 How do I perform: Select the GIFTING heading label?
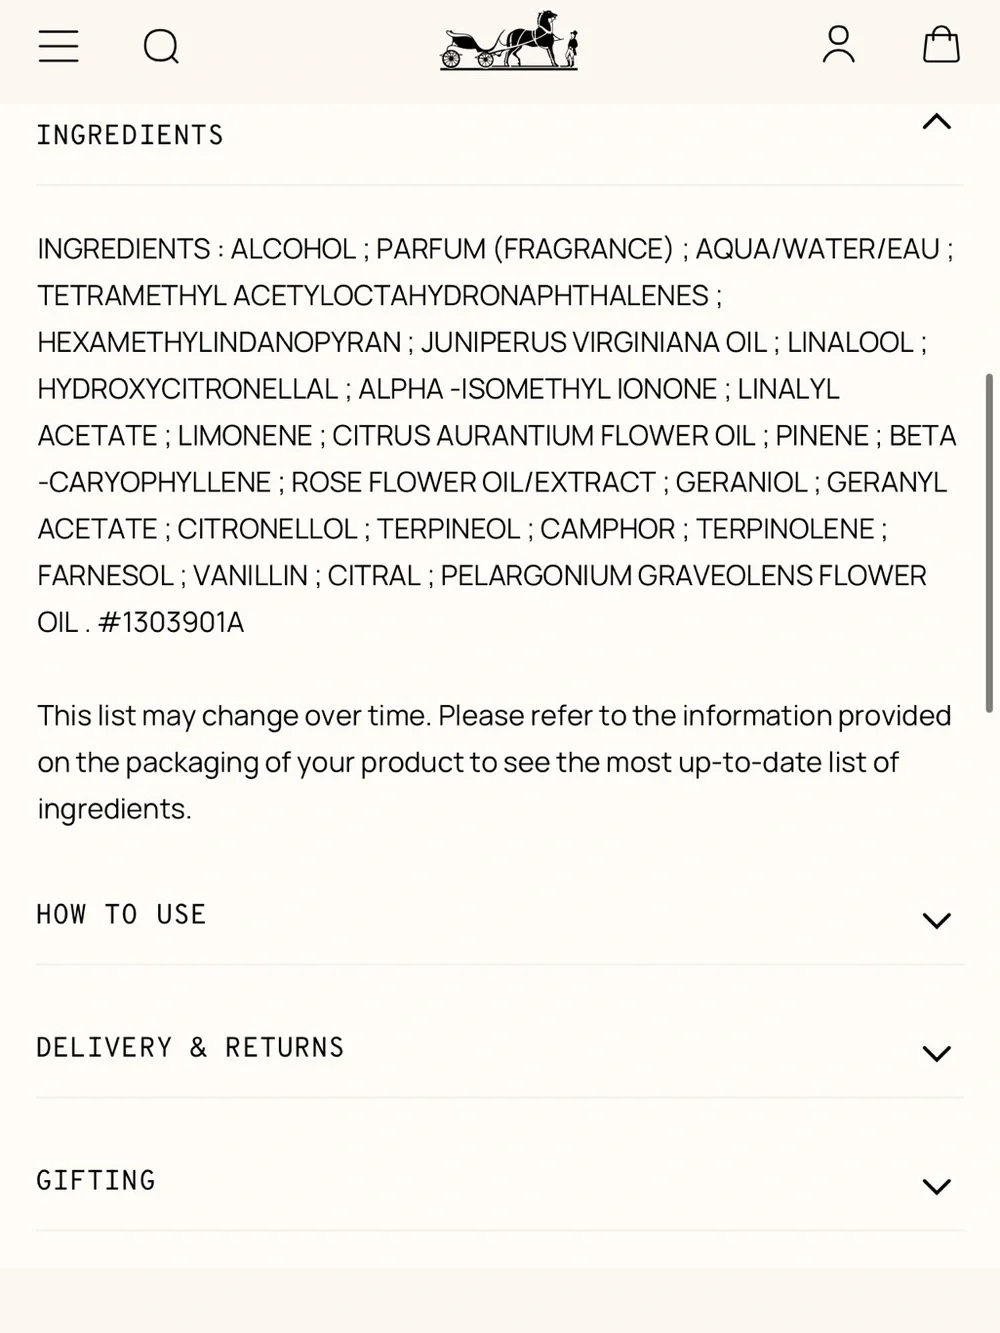(x=96, y=1180)
